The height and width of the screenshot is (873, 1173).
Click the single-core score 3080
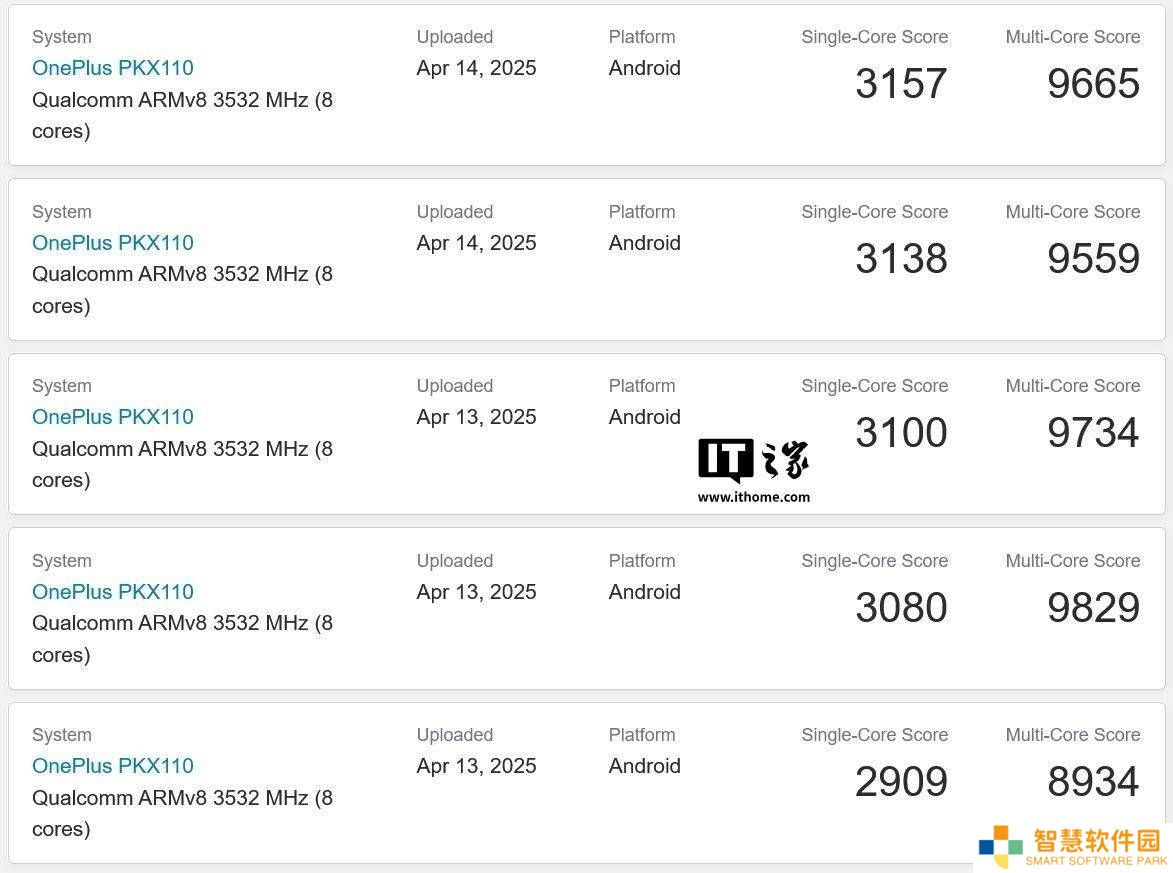pyautogui.click(x=901, y=607)
